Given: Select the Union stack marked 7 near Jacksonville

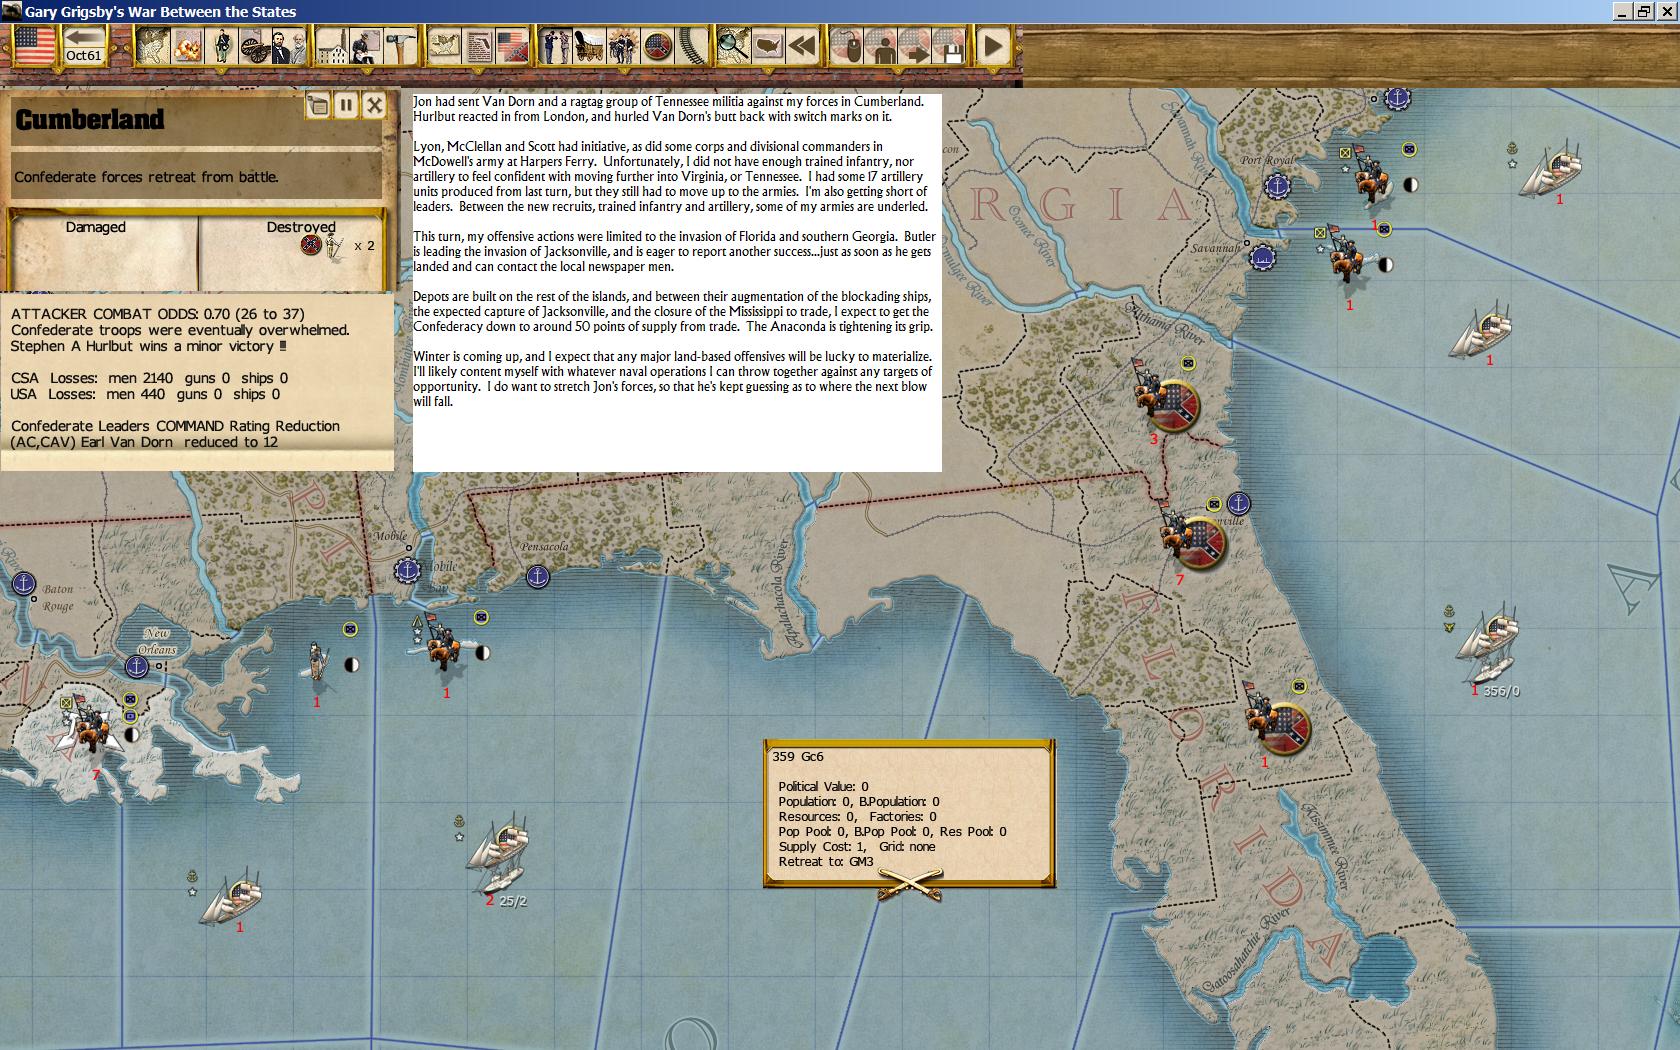Looking at the screenshot, I should [1192, 540].
